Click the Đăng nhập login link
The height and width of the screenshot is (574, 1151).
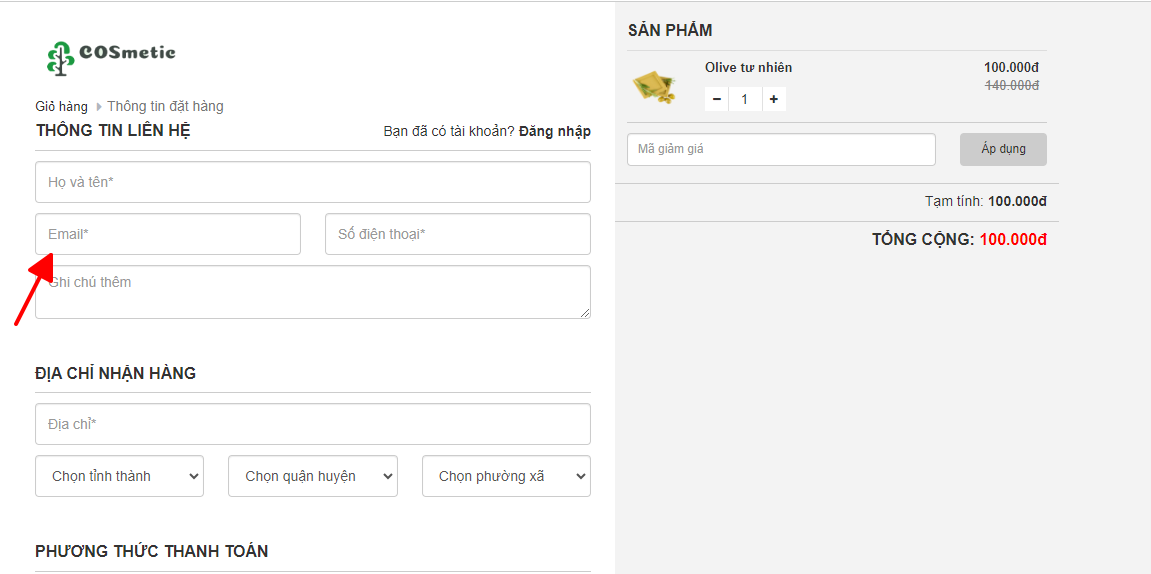click(554, 131)
